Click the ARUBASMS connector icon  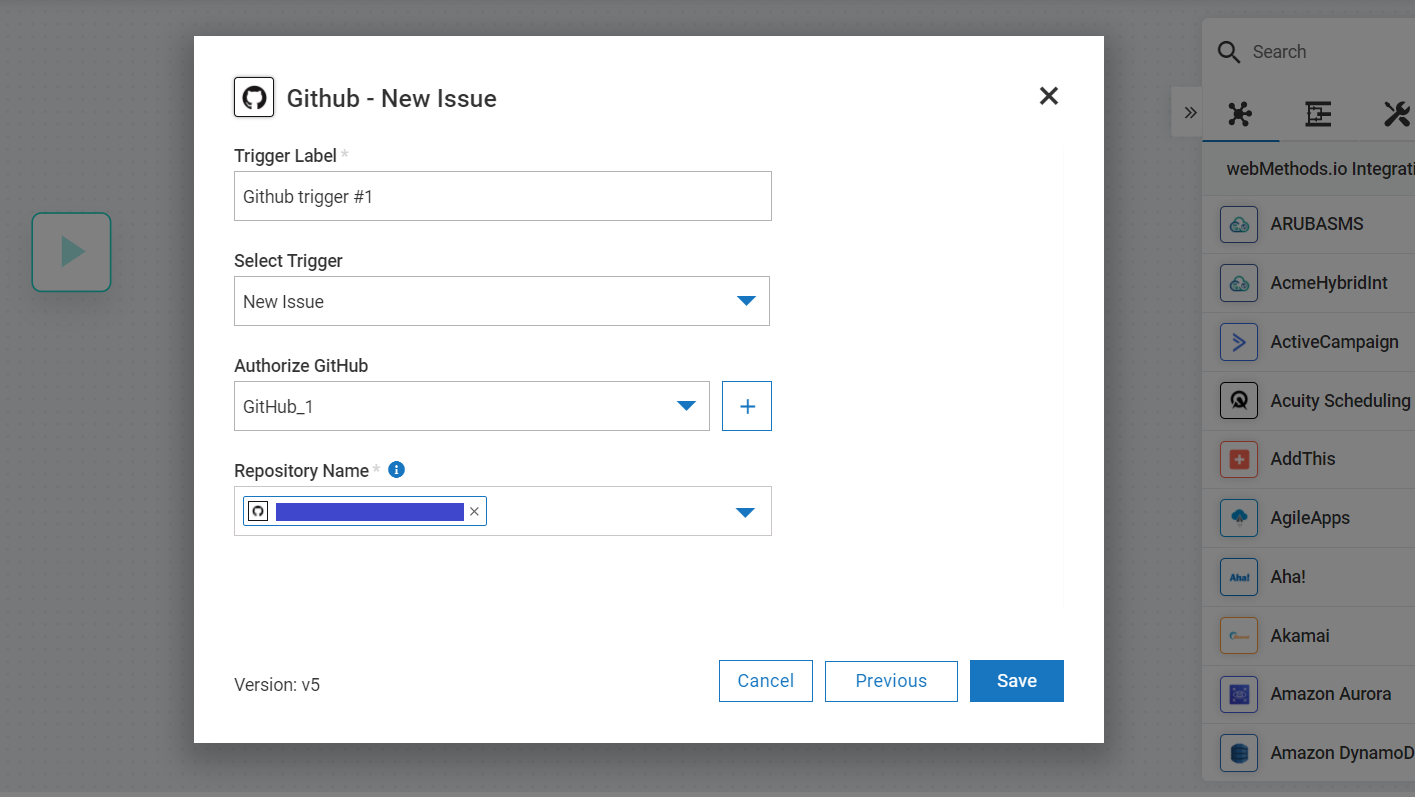(x=1238, y=224)
